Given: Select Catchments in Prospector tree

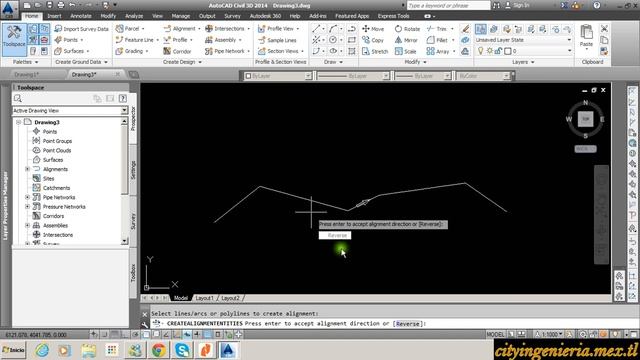Looking at the screenshot, I should (x=56, y=188).
